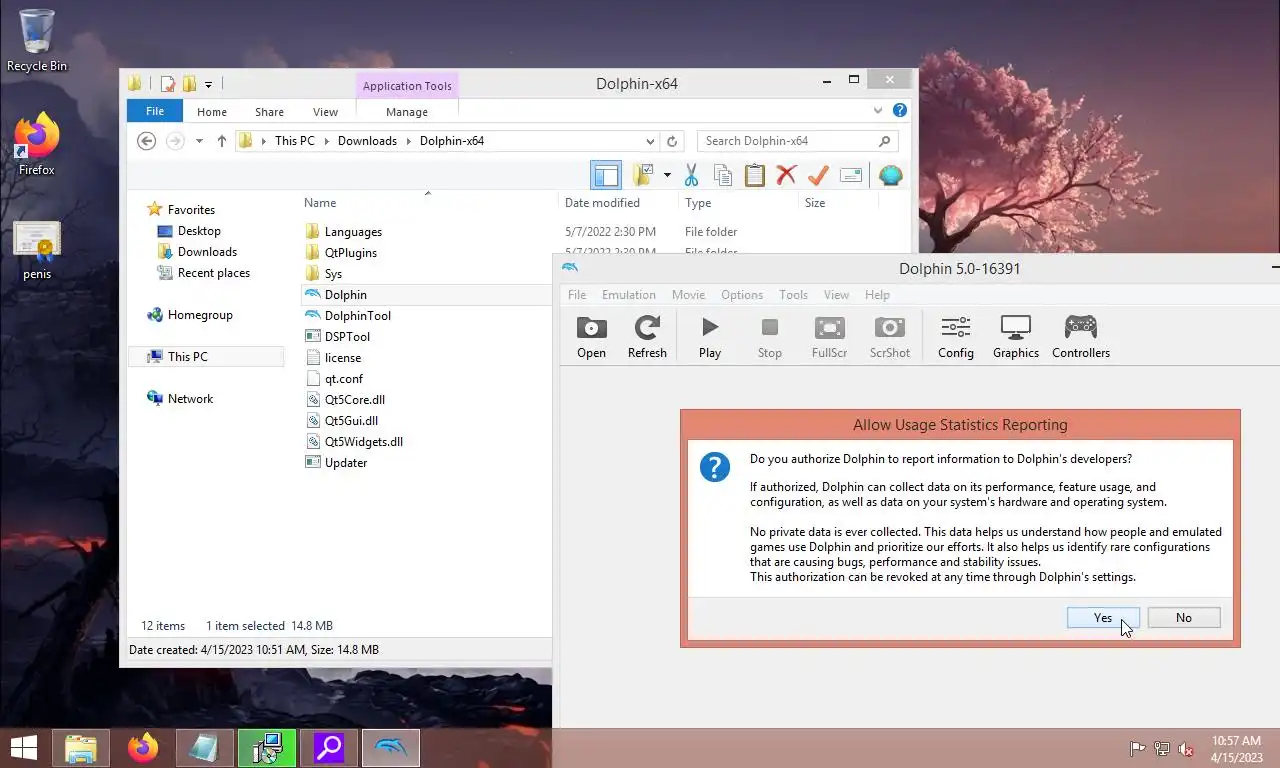This screenshot has width=1280, height=768.
Task: Click the Cut scissors icon in Explorer
Action: point(691,175)
